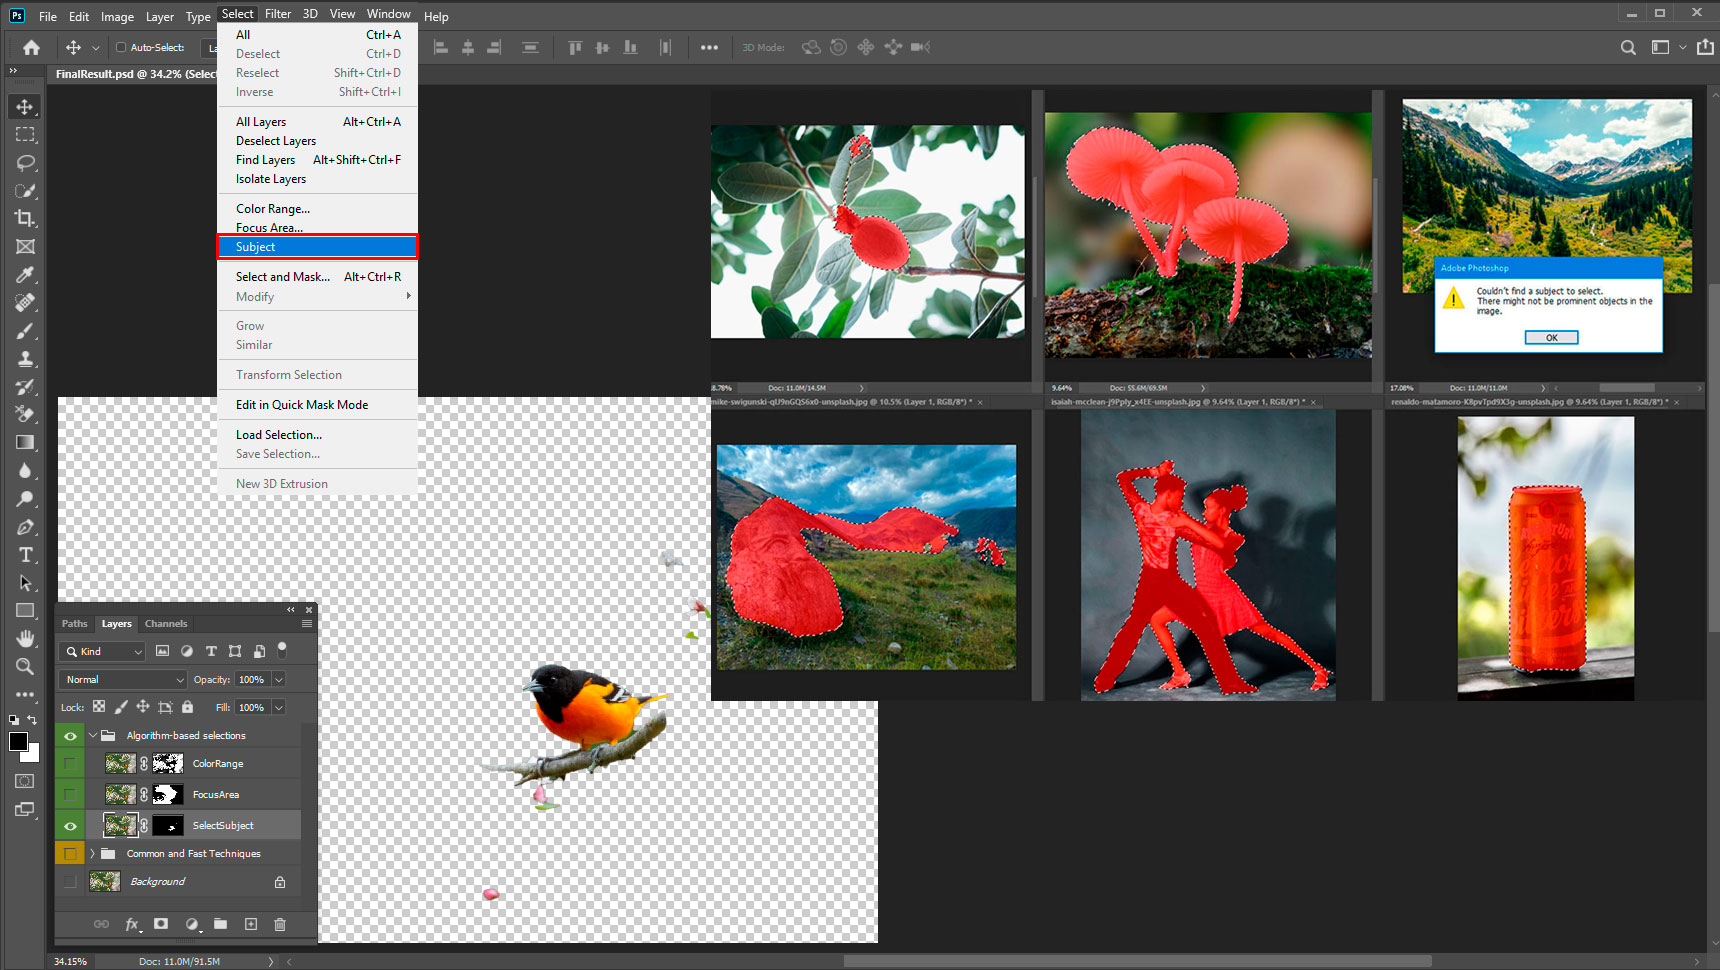The image size is (1720, 970).
Task: Click the delete layer trash icon
Action: click(280, 925)
